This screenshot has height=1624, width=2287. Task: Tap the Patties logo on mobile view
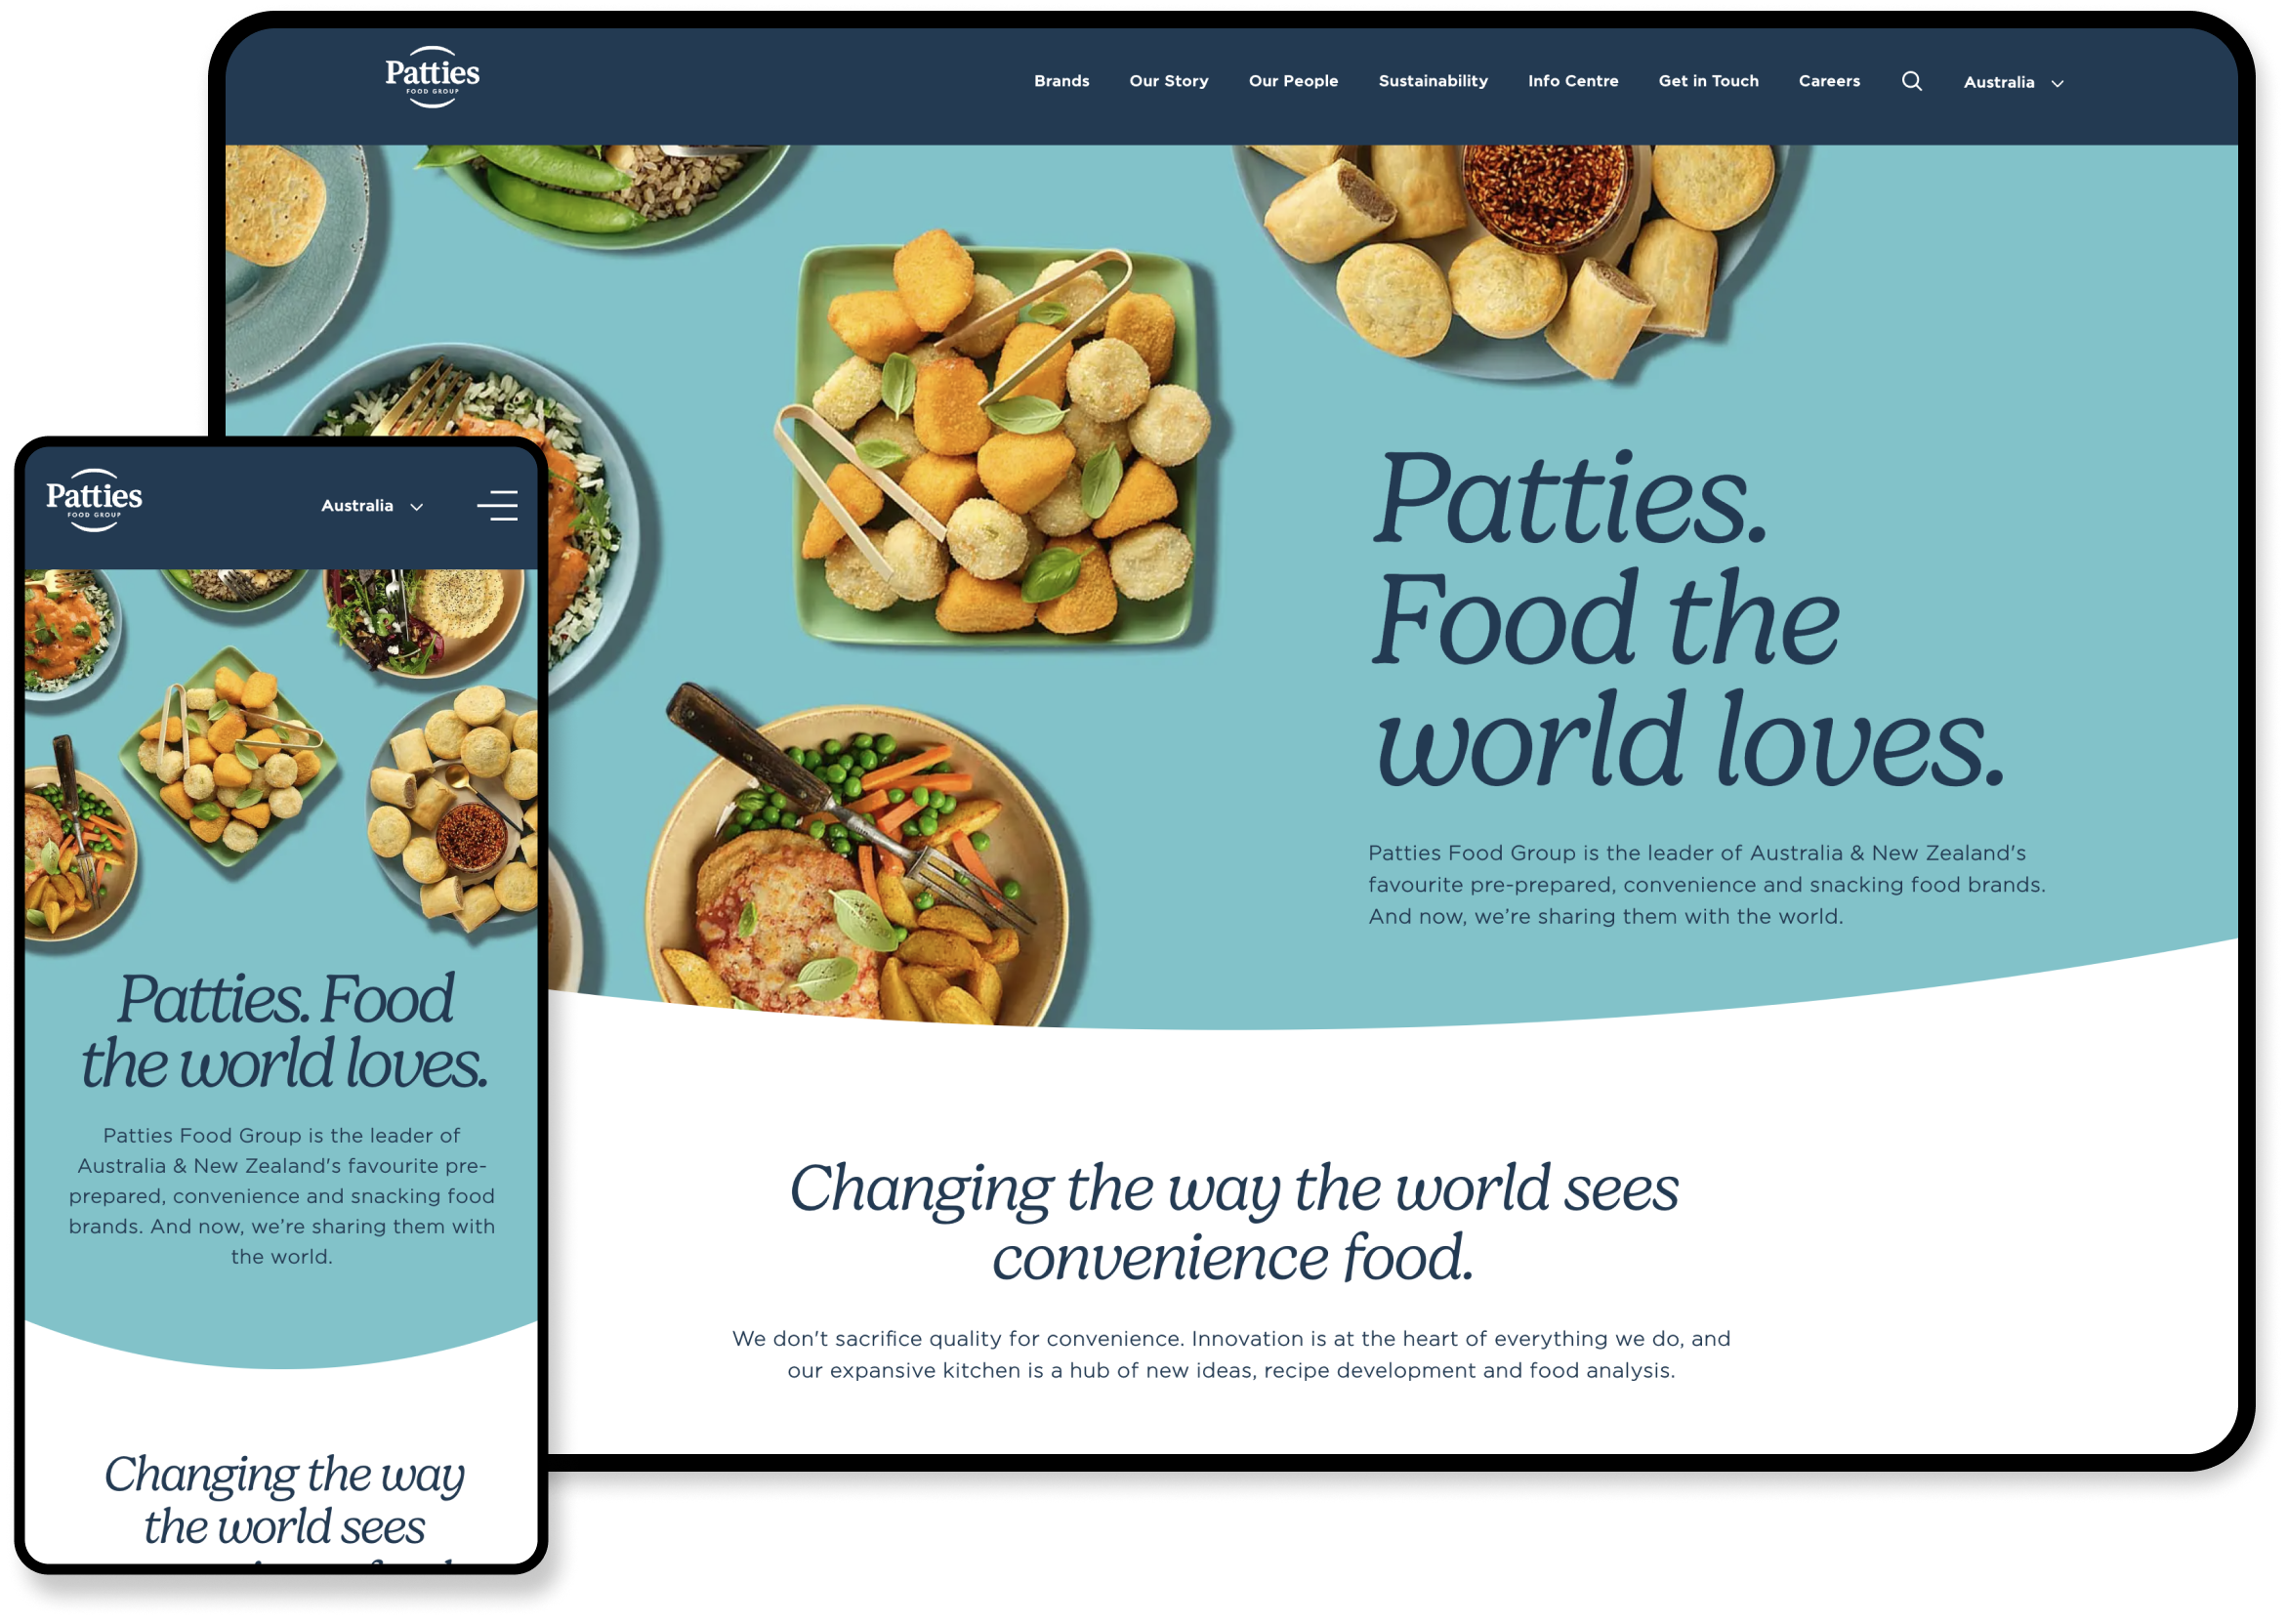pos(94,500)
